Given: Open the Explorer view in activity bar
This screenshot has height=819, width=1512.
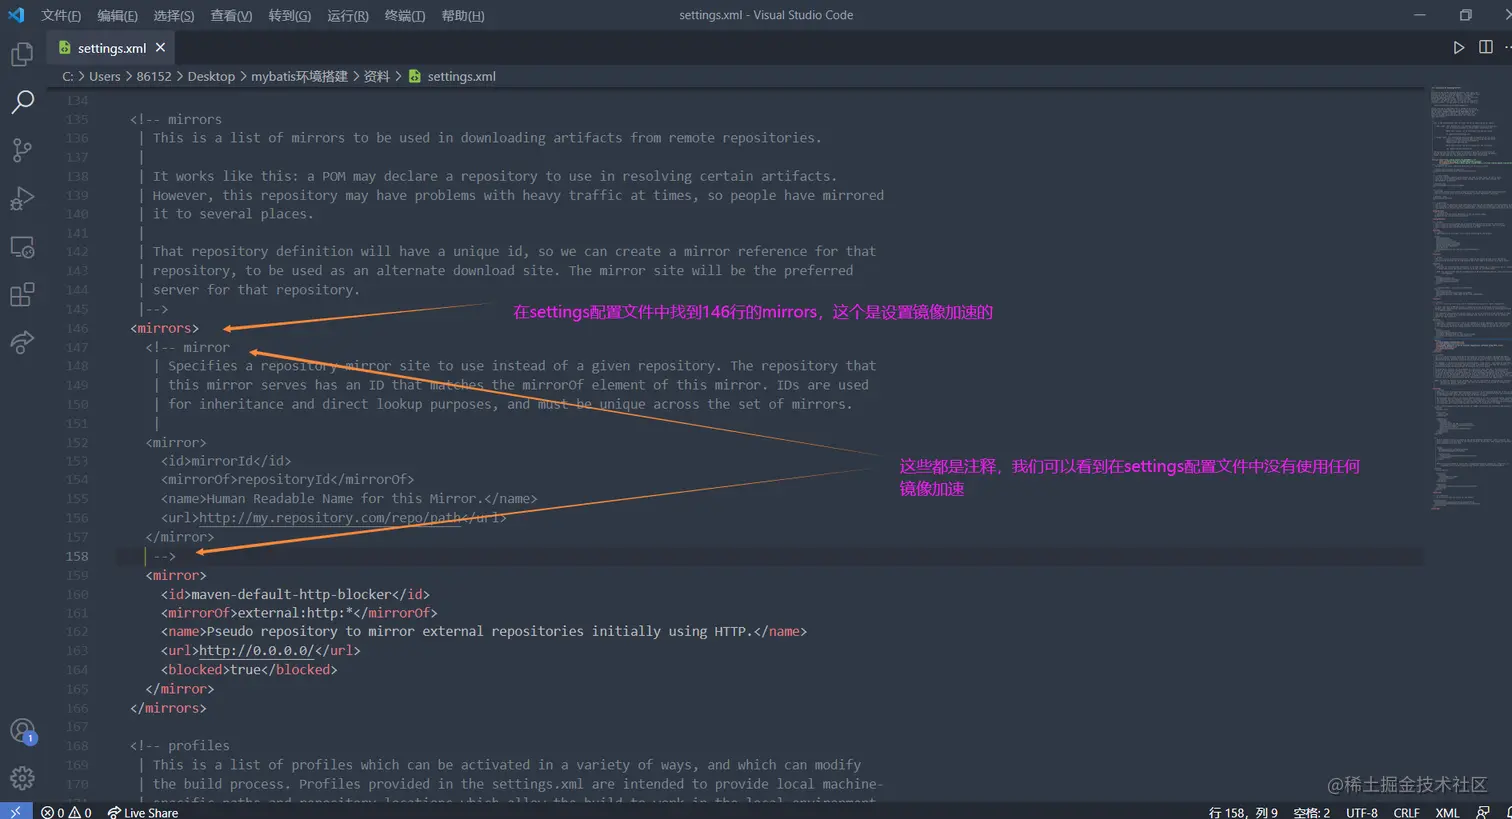Looking at the screenshot, I should tap(22, 53).
